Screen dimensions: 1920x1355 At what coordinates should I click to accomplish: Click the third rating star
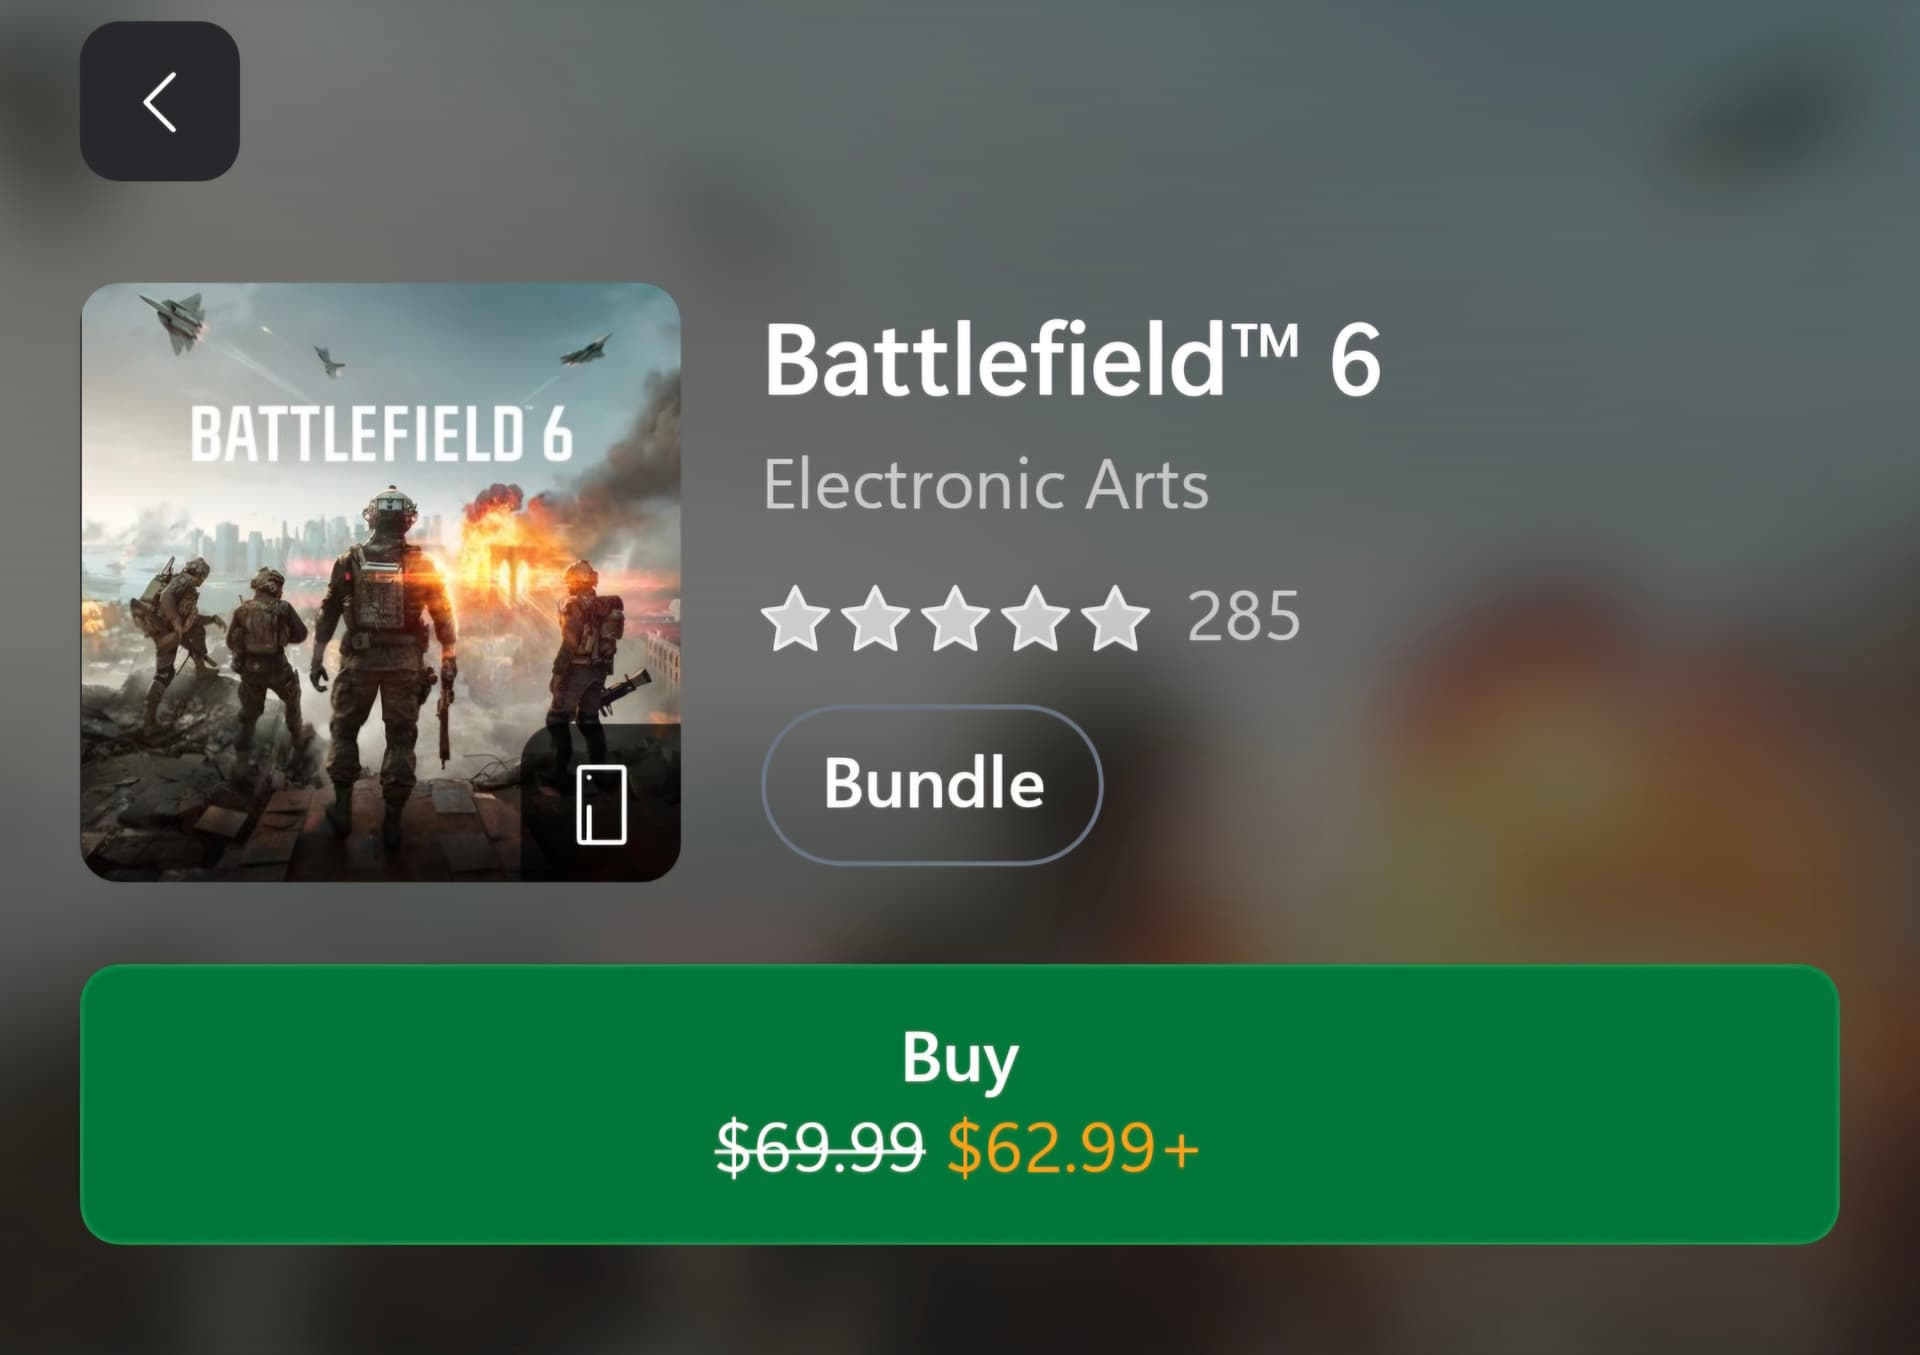pos(955,618)
